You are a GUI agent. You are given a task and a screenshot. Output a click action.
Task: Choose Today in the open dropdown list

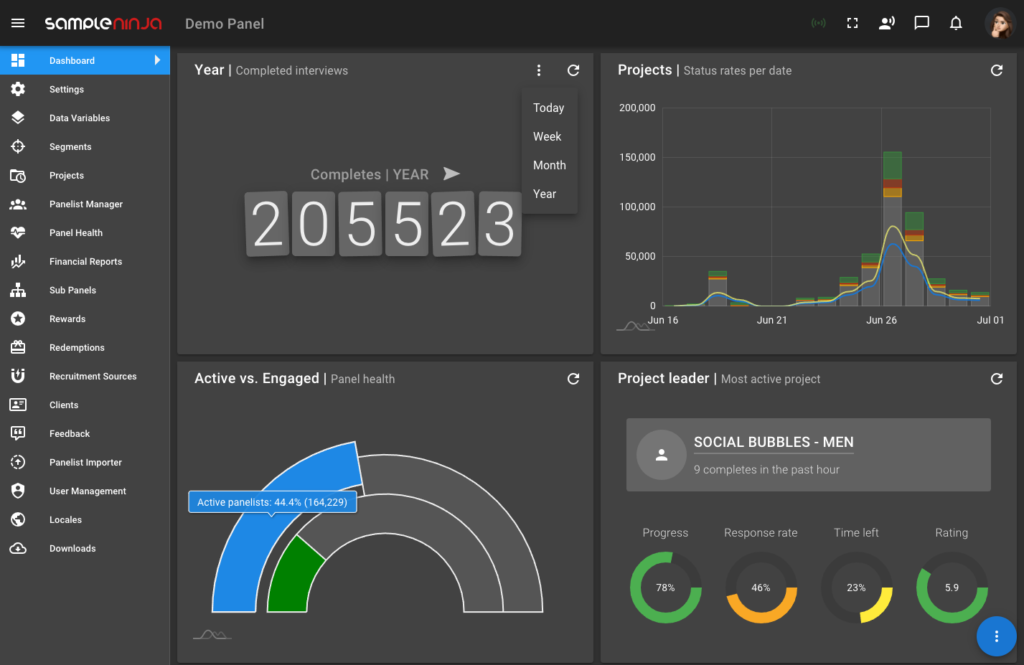click(x=548, y=107)
